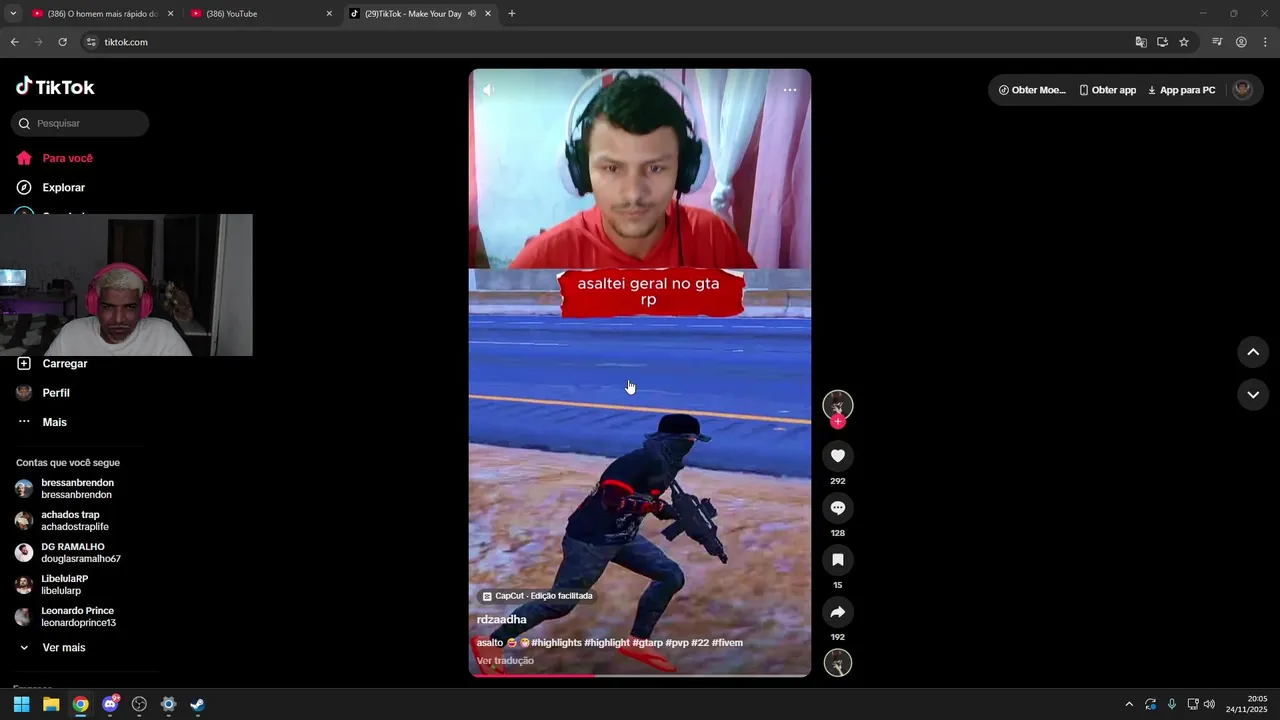Go back with browser back arrow
Viewport: 1280px width, 720px height.
[x=14, y=42]
